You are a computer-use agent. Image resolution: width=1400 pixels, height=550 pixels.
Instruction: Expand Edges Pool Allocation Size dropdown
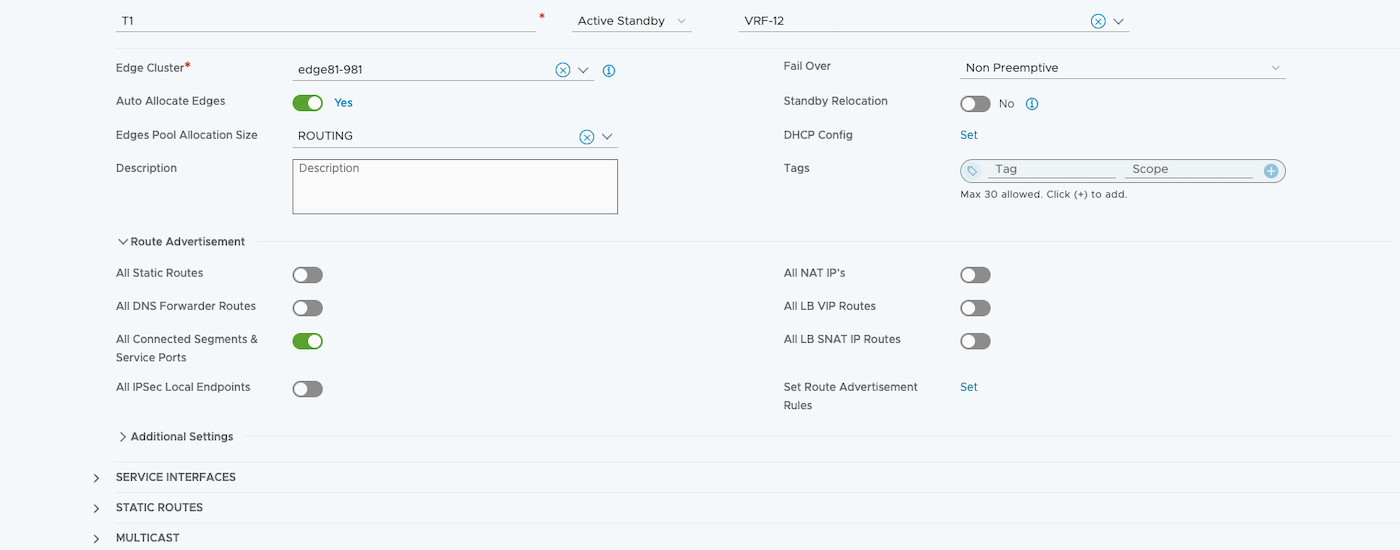(x=607, y=137)
